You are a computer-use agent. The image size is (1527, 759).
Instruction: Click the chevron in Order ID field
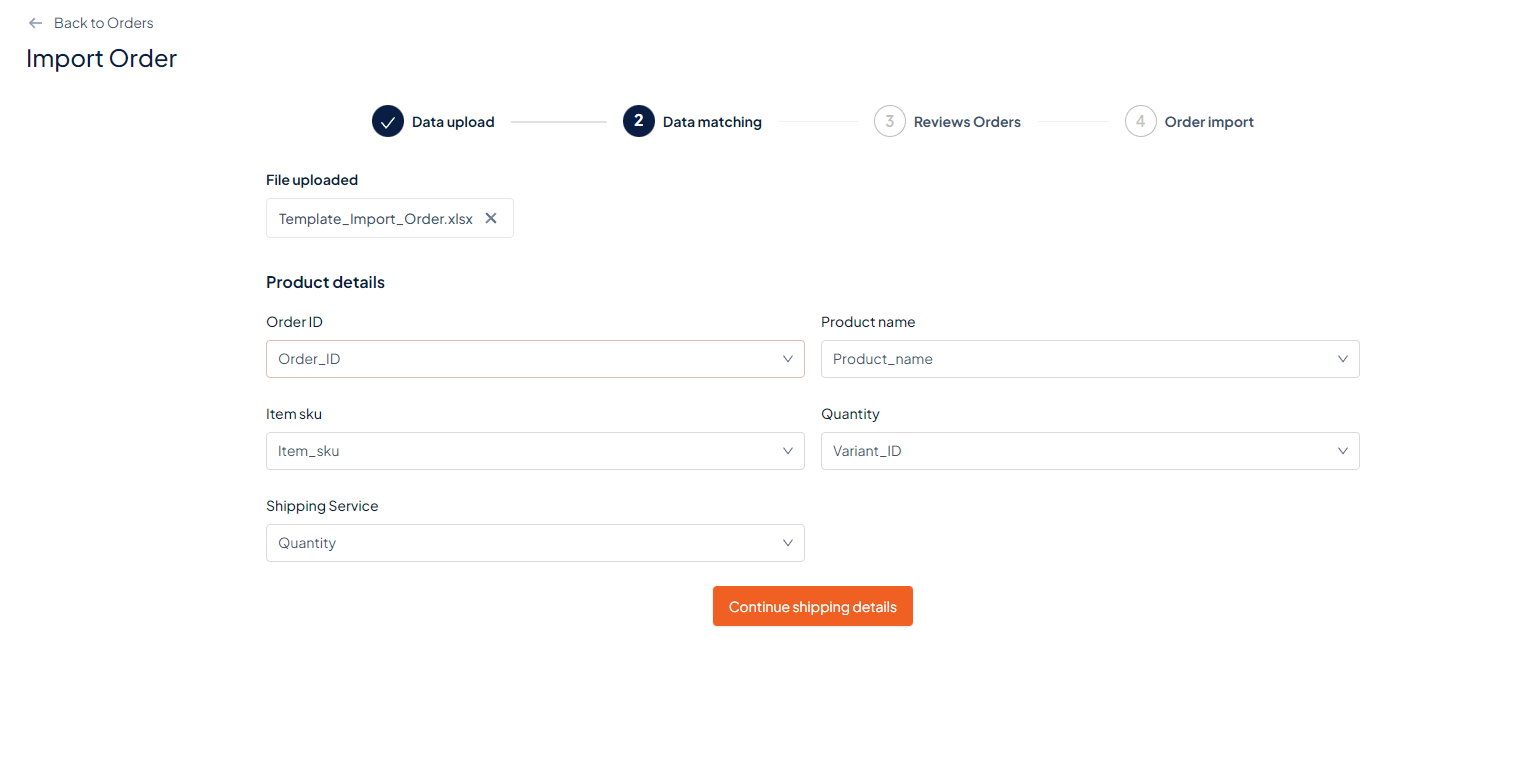click(788, 359)
